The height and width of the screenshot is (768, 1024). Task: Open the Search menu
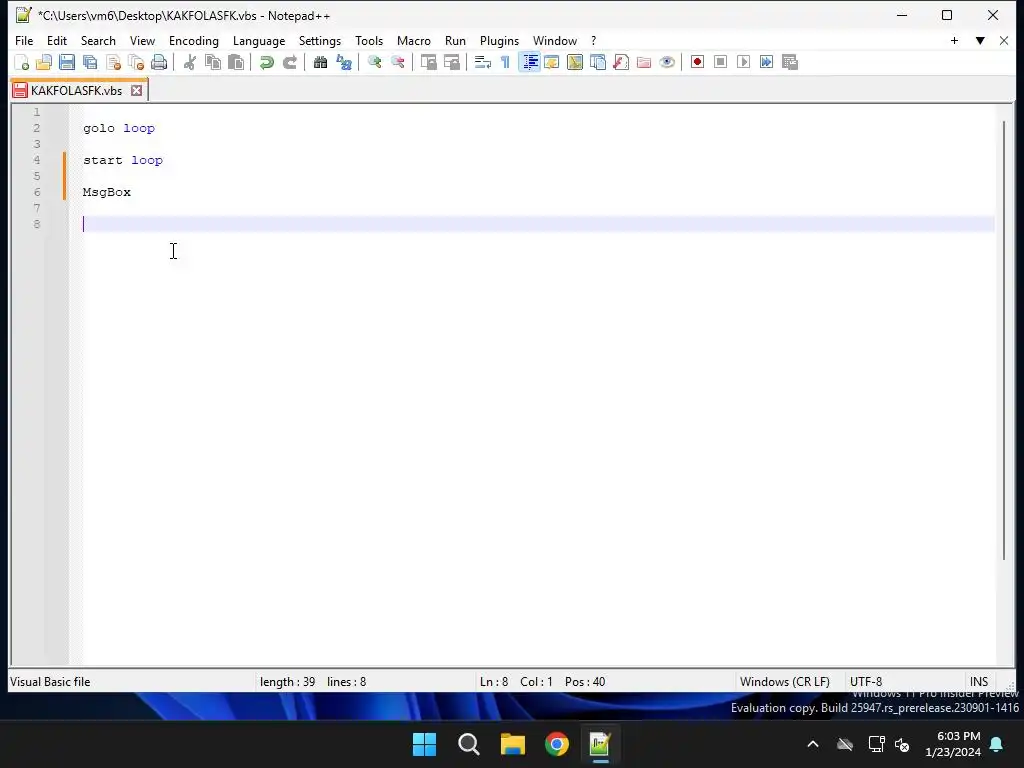coord(98,40)
